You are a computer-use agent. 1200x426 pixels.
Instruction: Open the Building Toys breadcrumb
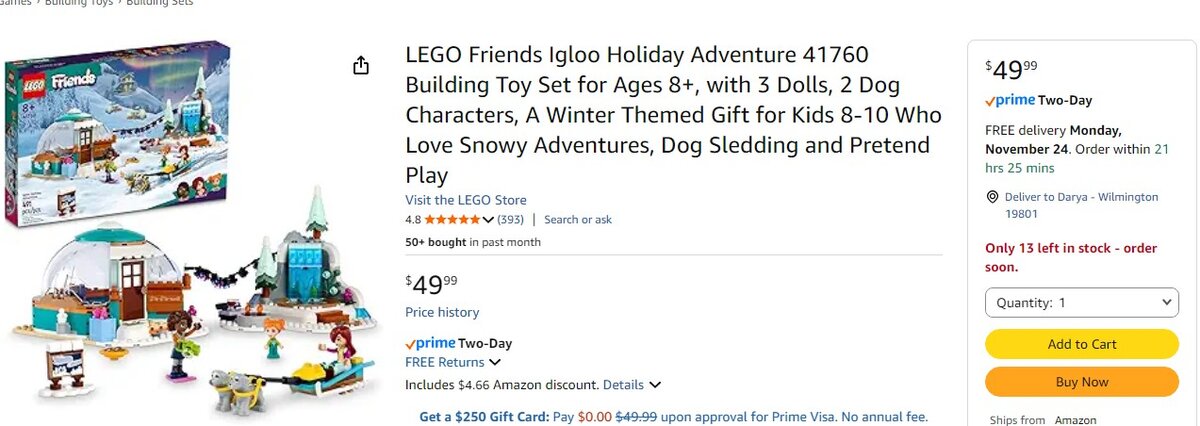click(78, 3)
